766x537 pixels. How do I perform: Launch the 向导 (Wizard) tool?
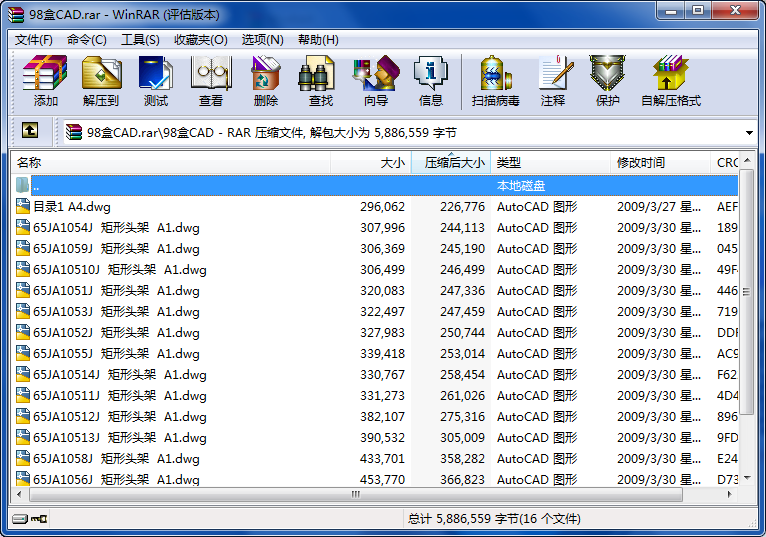tap(376, 81)
